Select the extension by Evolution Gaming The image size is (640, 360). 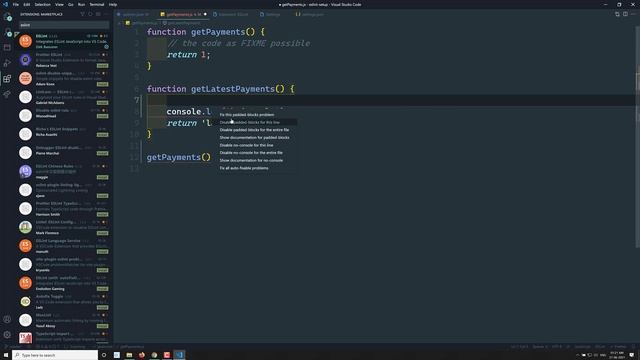point(64,283)
